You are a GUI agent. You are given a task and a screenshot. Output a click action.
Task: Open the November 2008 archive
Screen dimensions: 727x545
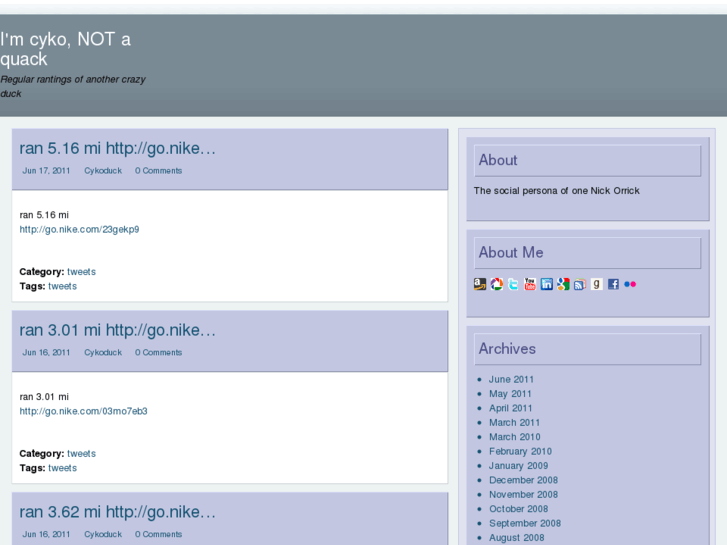click(523, 494)
